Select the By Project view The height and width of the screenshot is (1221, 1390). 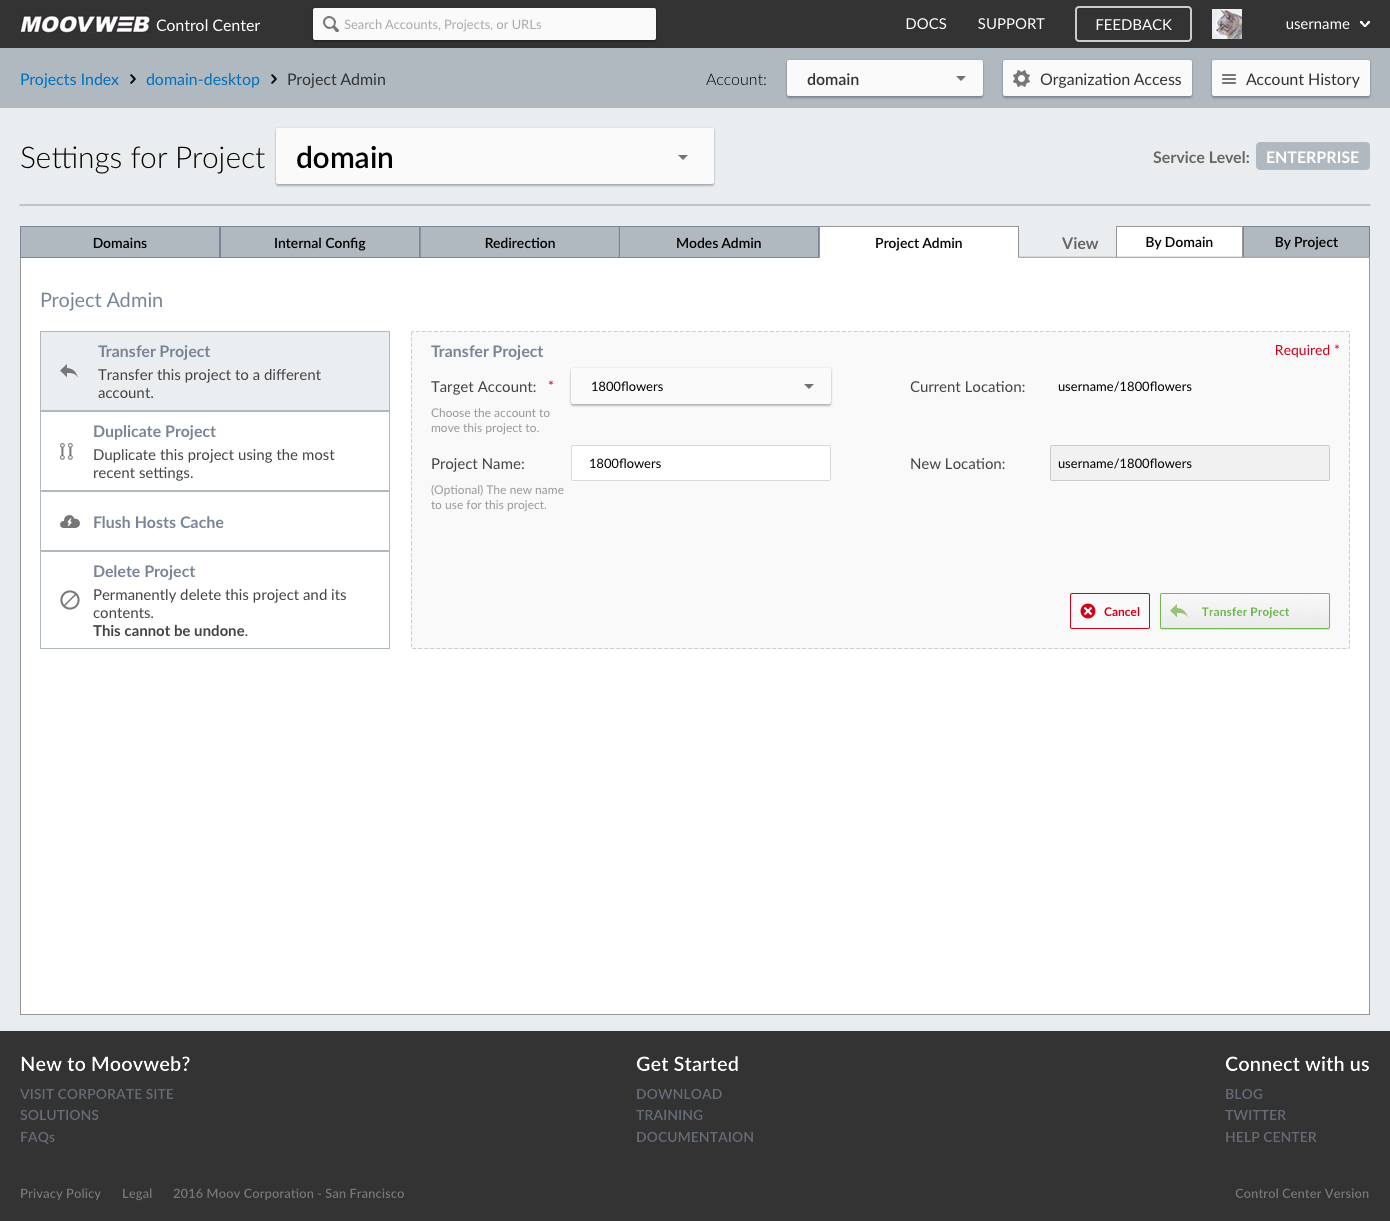click(x=1306, y=242)
